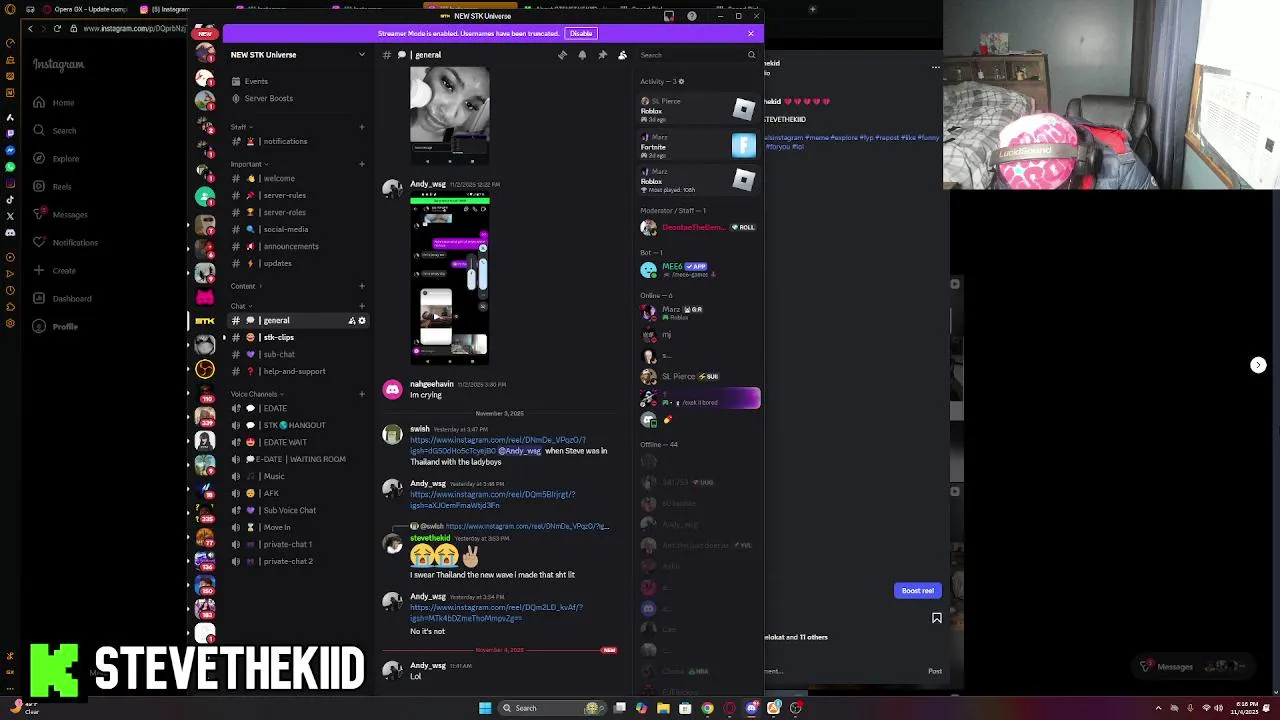This screenshot has width=1280, height=720.
Task: Open File Explorer from the taskbar
Action: click(x=663, y=708)
